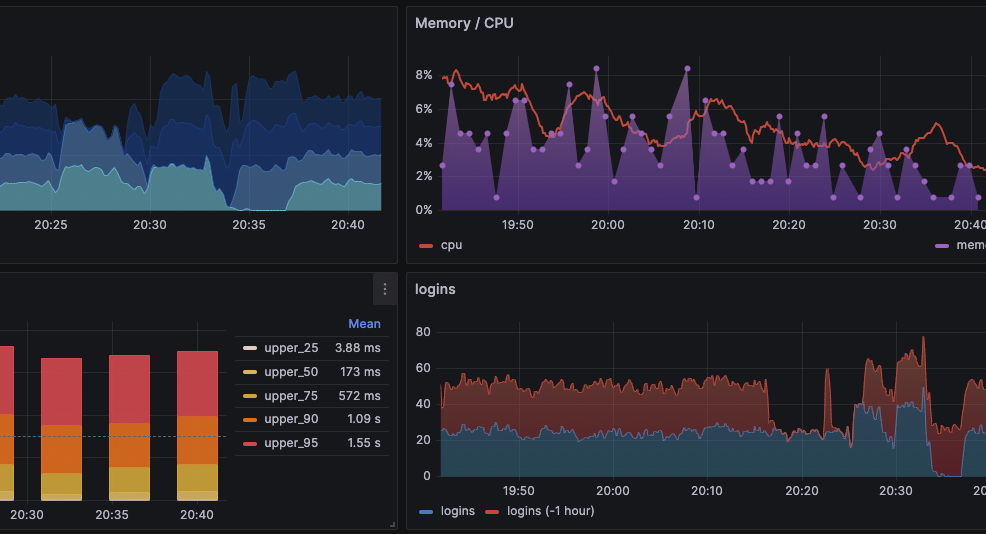Click the upper_95 red legend color marker
986x534 pixels.
(x=250, y=442)
